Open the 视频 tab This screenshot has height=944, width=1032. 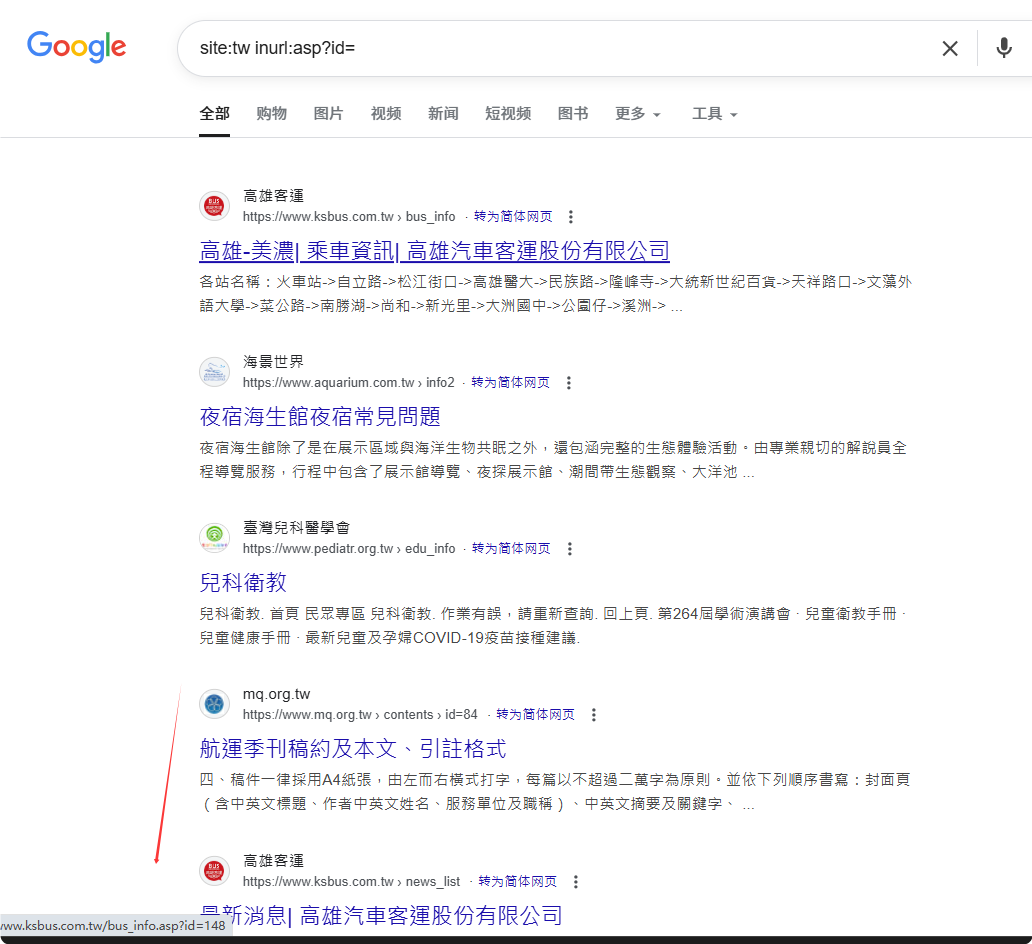coord(386,114)
